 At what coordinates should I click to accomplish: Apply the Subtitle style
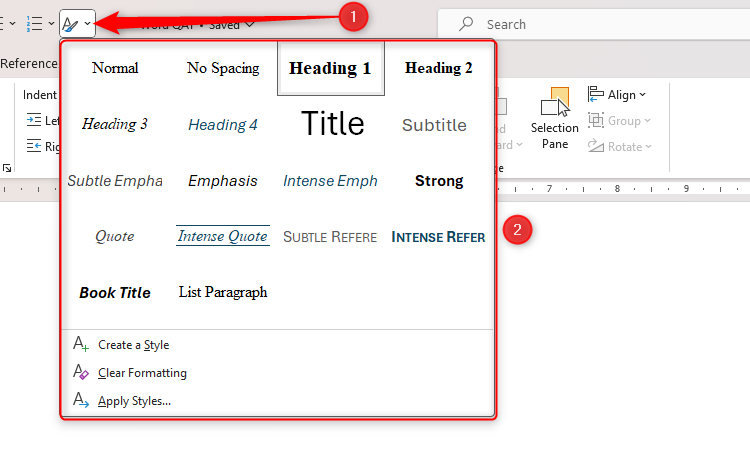(434, 125)
